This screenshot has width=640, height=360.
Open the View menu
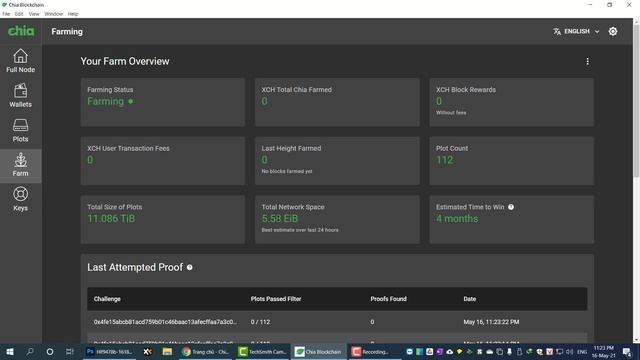(x=34, y=14)
